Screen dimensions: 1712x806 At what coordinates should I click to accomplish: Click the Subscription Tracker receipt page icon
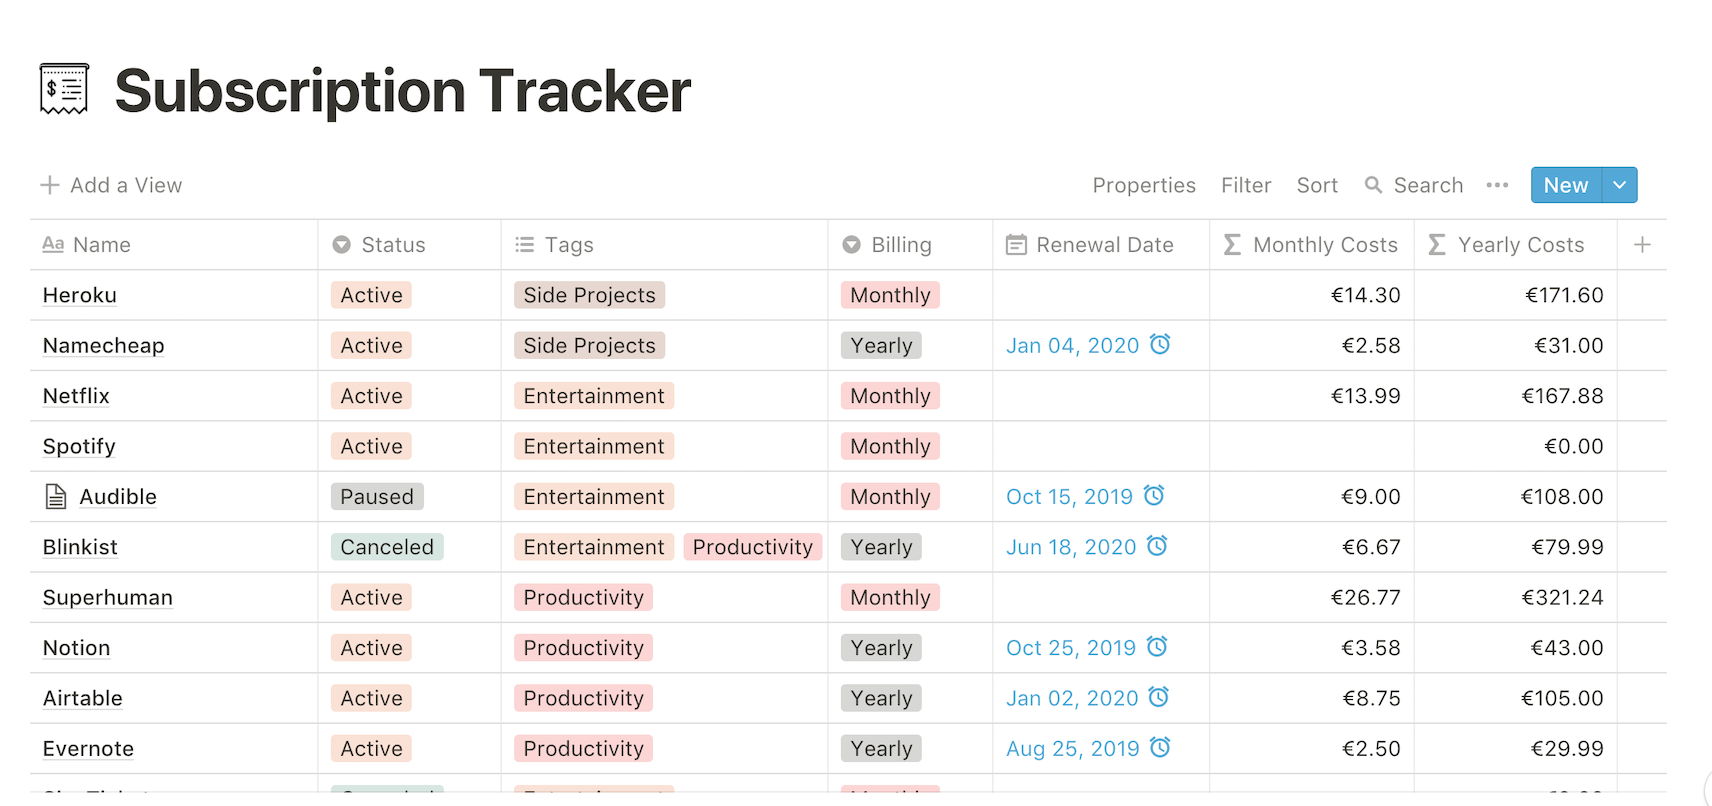[63, 88]
